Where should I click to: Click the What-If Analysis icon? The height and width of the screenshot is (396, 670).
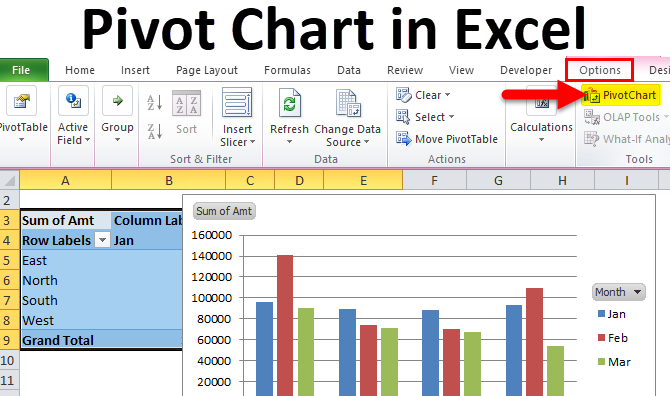click(592, 139)
